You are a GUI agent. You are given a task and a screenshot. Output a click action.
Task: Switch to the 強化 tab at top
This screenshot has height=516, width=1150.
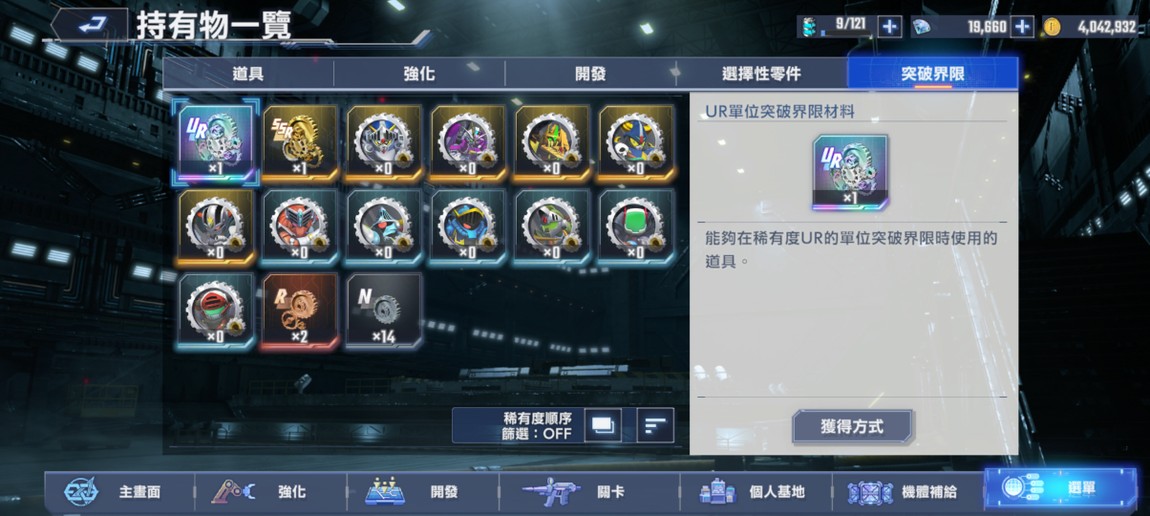(419, 73)
